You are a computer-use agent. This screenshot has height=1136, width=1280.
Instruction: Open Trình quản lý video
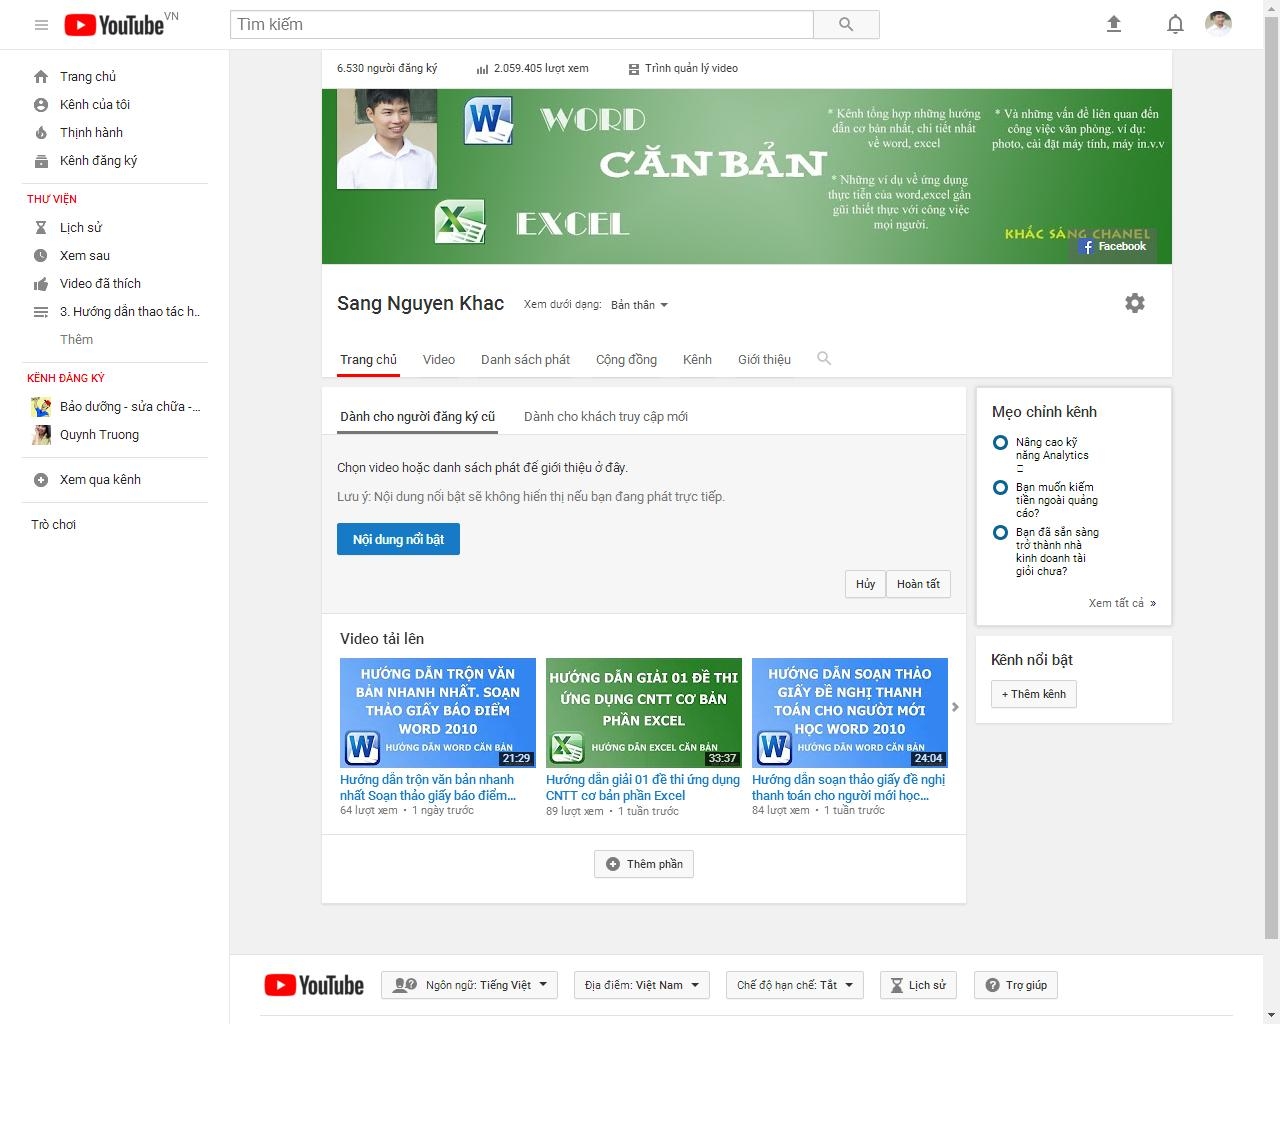[683, 69]
